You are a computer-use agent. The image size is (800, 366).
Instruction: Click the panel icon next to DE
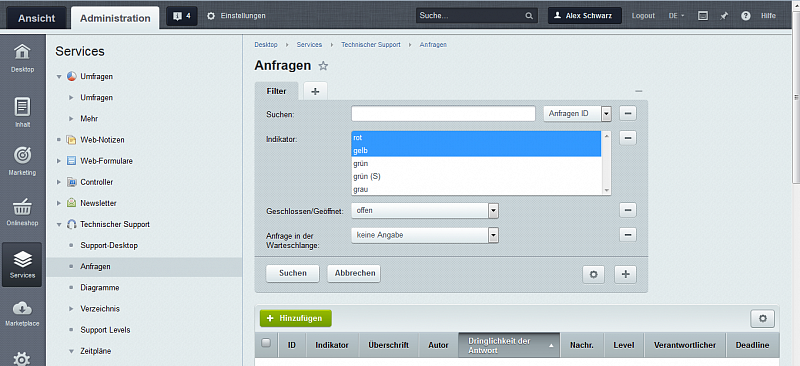[x=703, y=16]
